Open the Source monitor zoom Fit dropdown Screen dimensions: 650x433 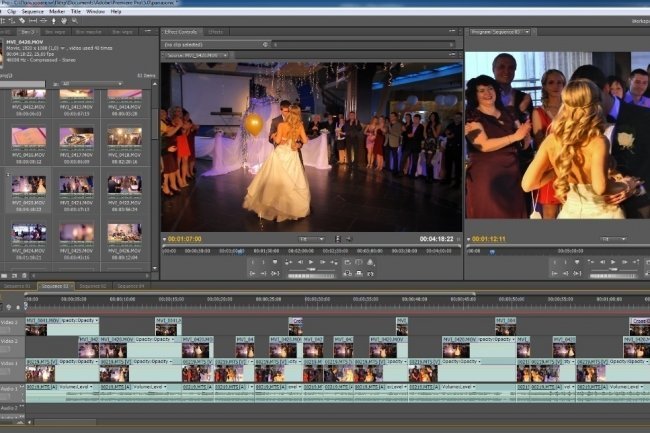click(311, 240)
